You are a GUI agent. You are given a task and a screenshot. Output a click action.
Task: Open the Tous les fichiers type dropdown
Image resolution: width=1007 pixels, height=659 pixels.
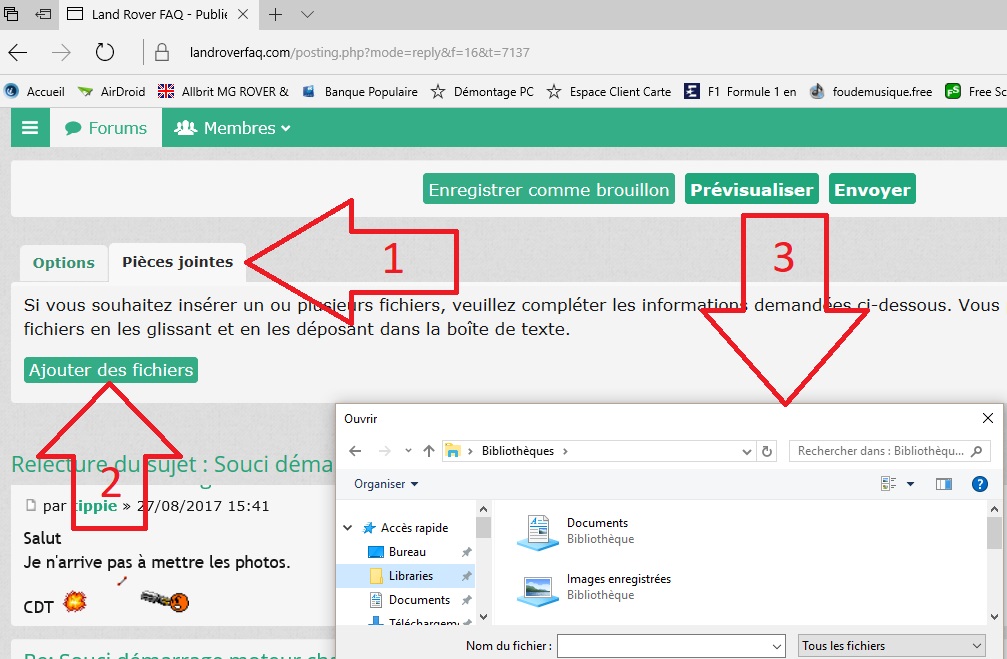892,646
